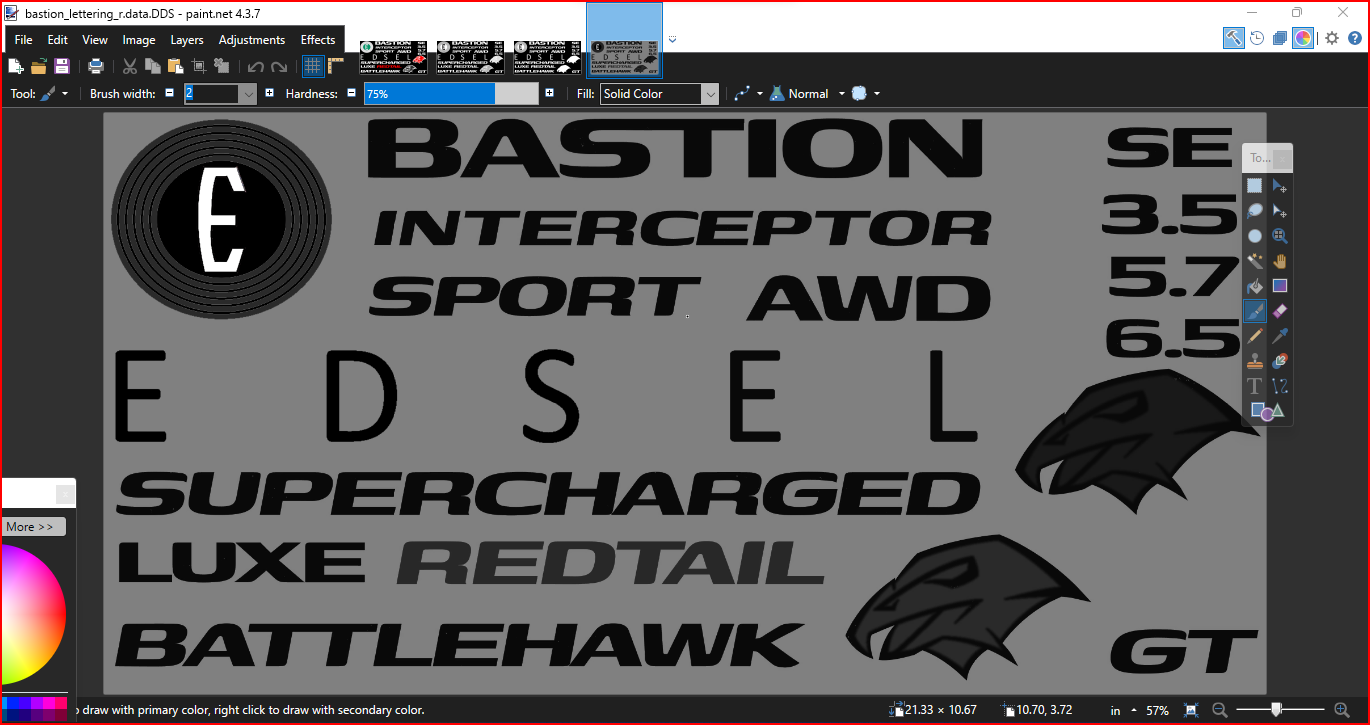Image resolution: width=1370 pixels, height=725 pixels.
Task: Open the View menu
Action: (95, 40)
